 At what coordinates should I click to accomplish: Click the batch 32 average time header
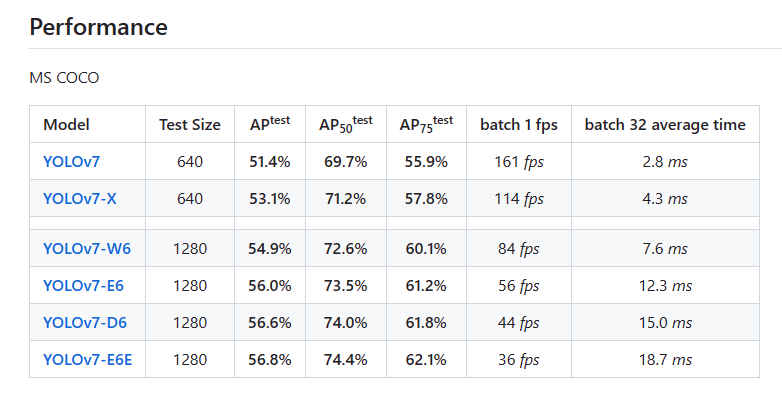[x=665, y=125]
